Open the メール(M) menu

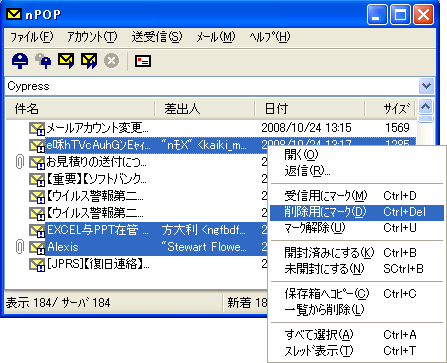coord(216,37)
